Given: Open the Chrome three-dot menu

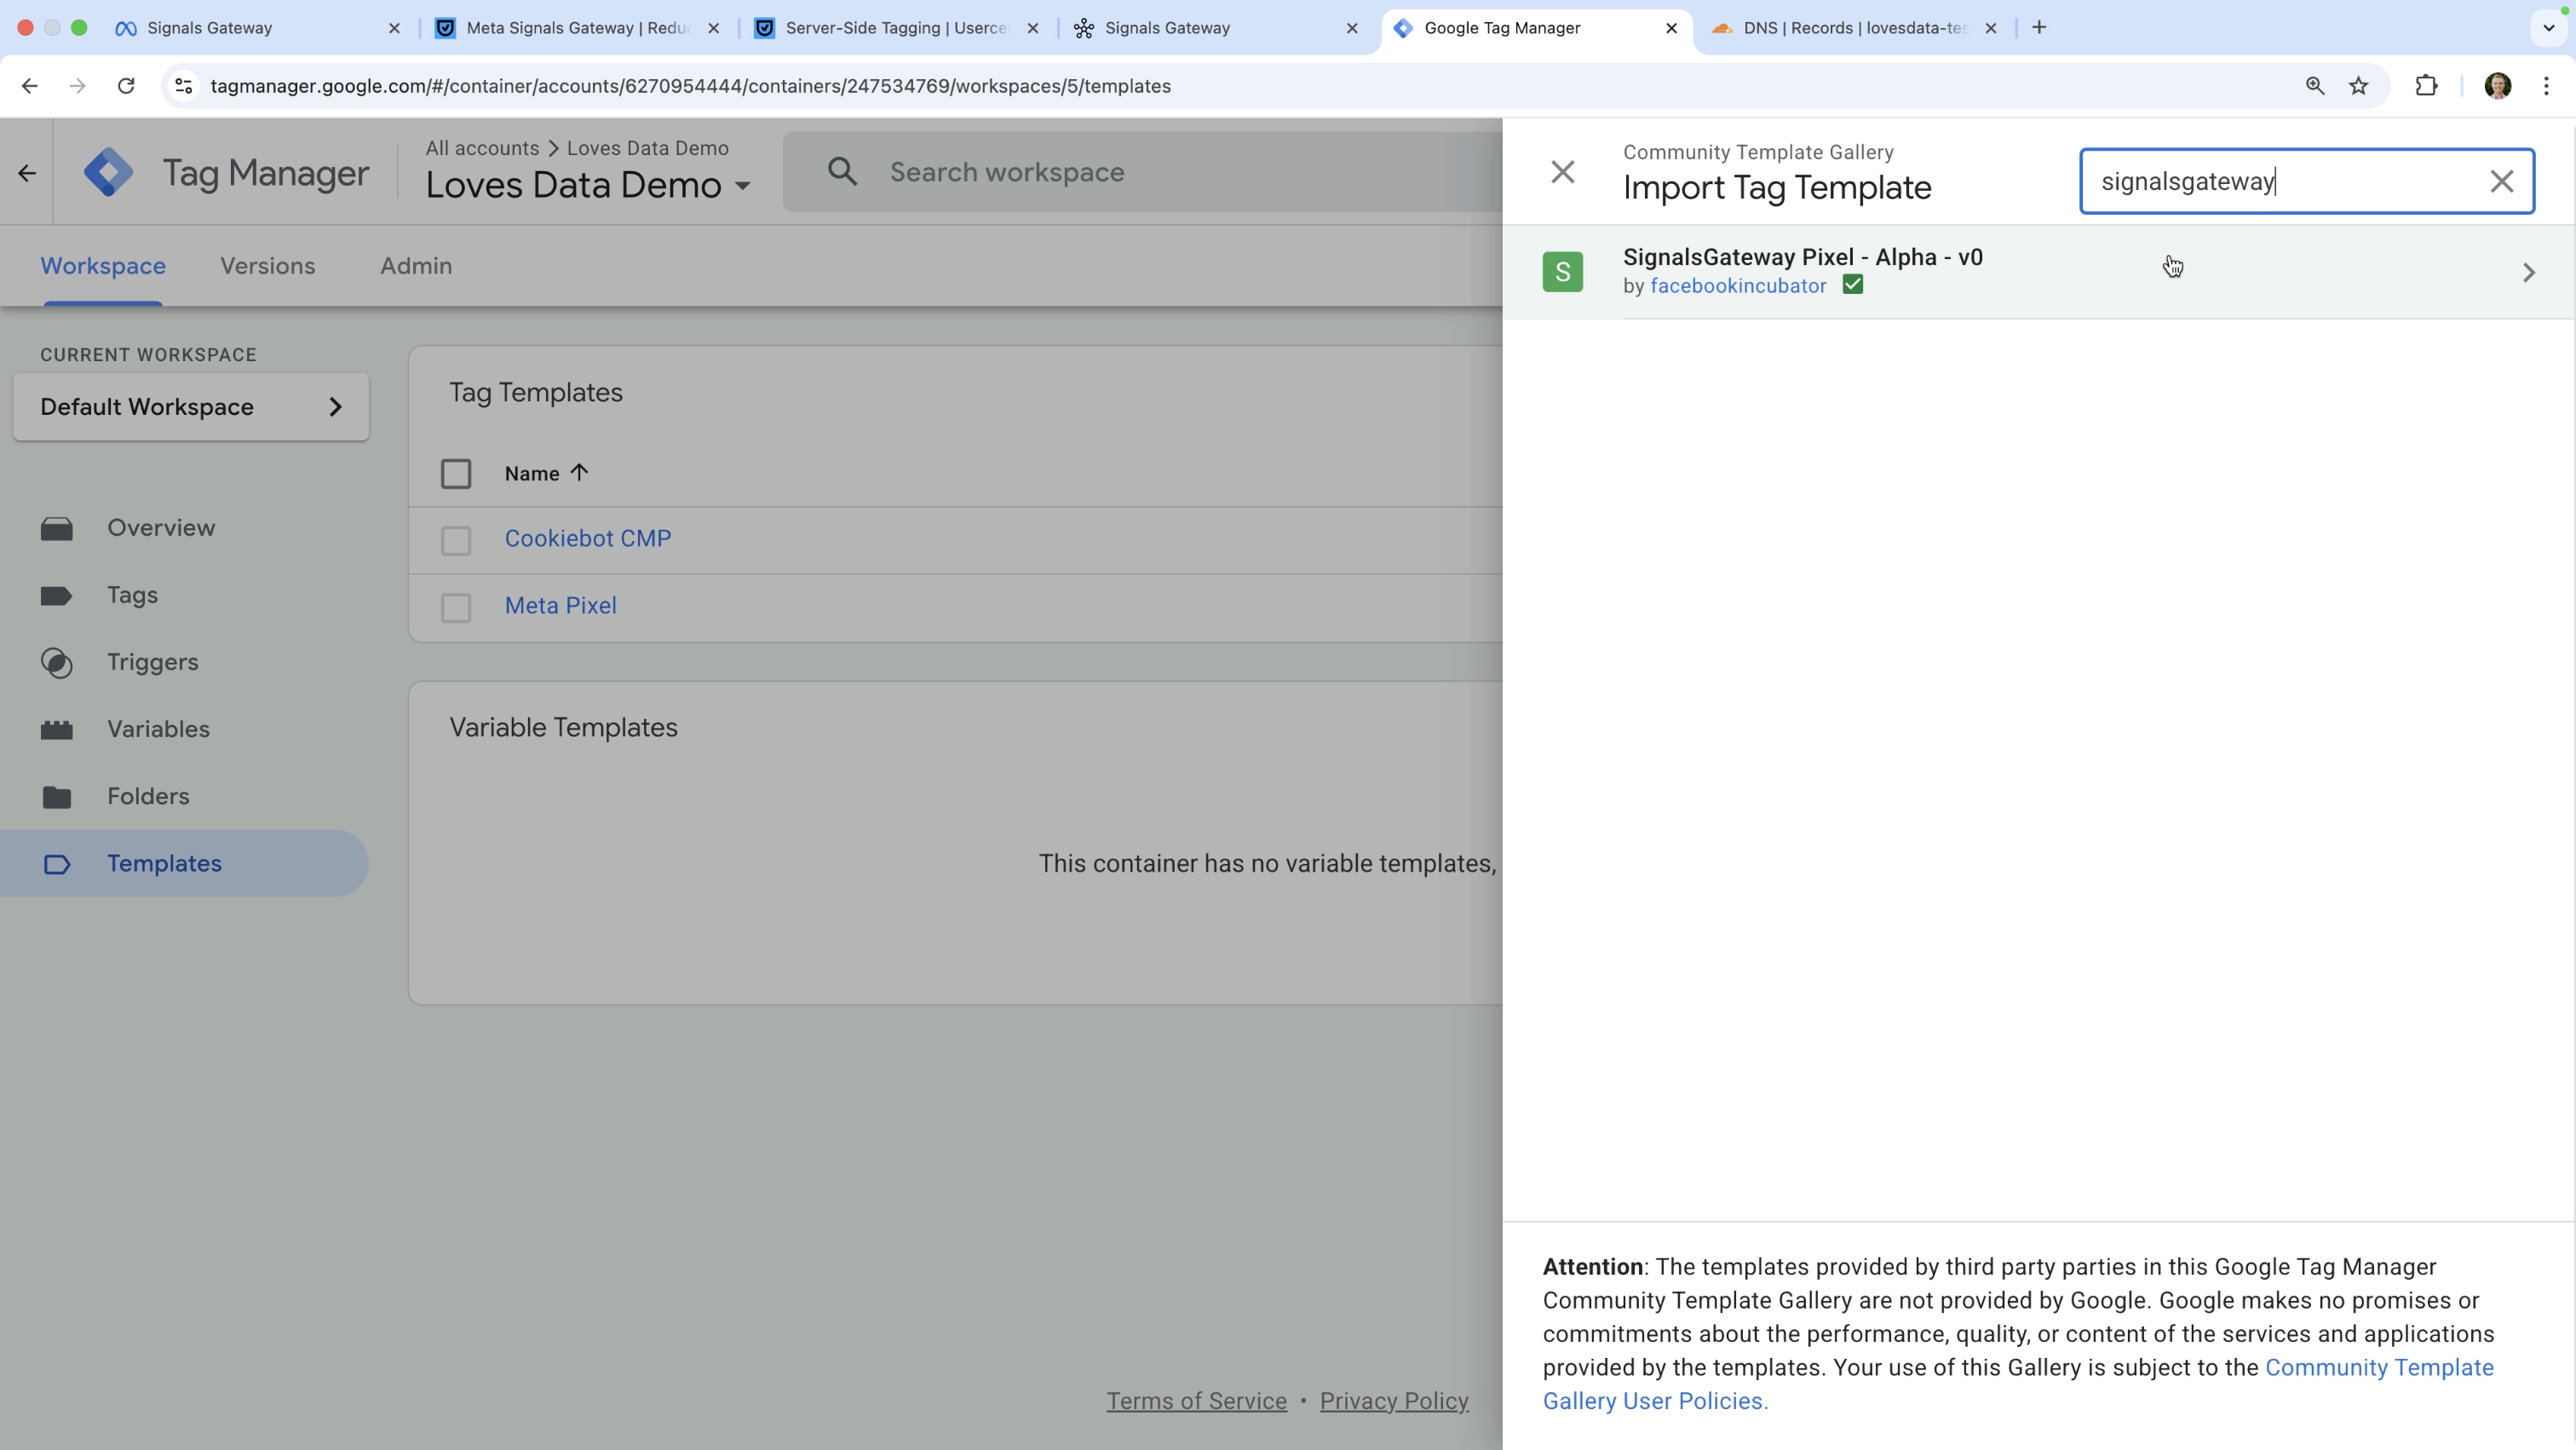Looking at the screenshot, I should coord(2546,86).
